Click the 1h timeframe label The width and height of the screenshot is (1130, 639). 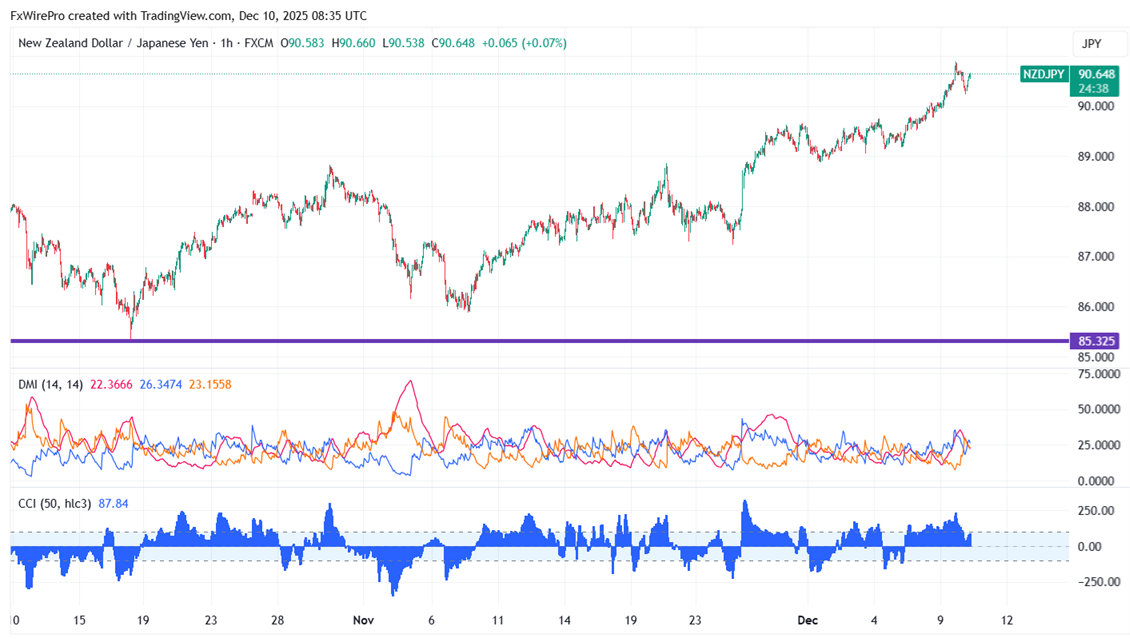click(226, 43)
